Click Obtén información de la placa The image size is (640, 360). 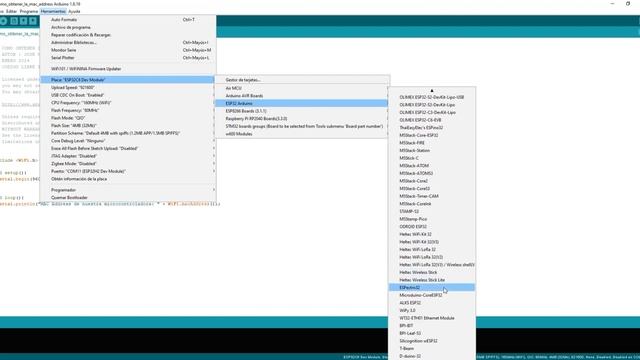(x=127, y=179)
